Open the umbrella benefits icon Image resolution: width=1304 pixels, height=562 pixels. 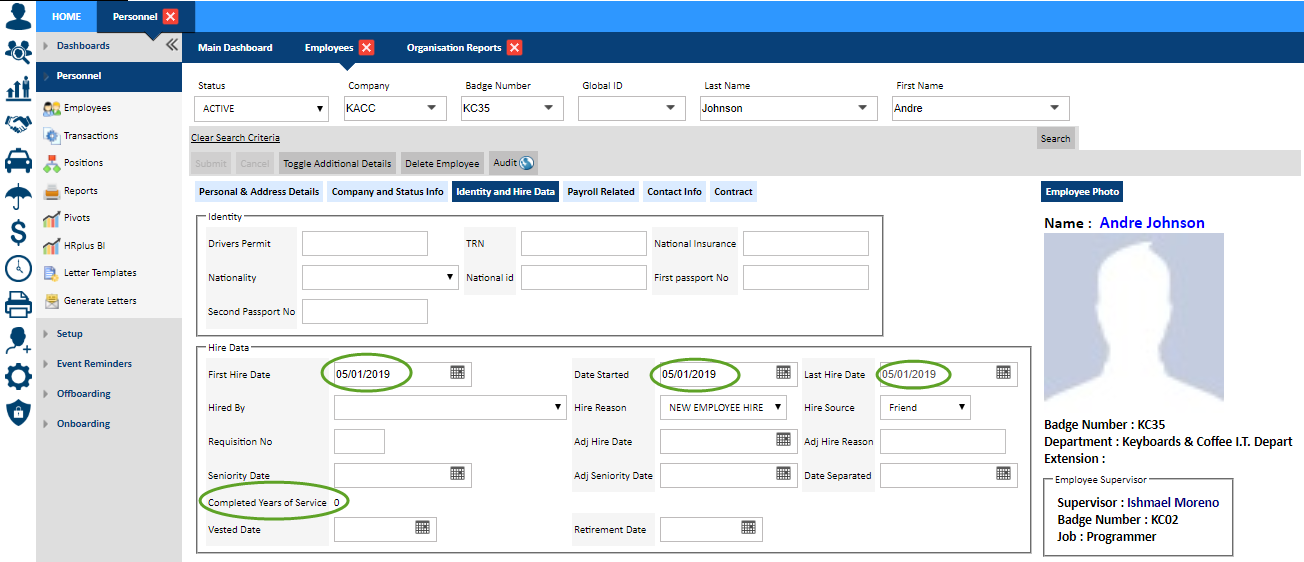18,196
